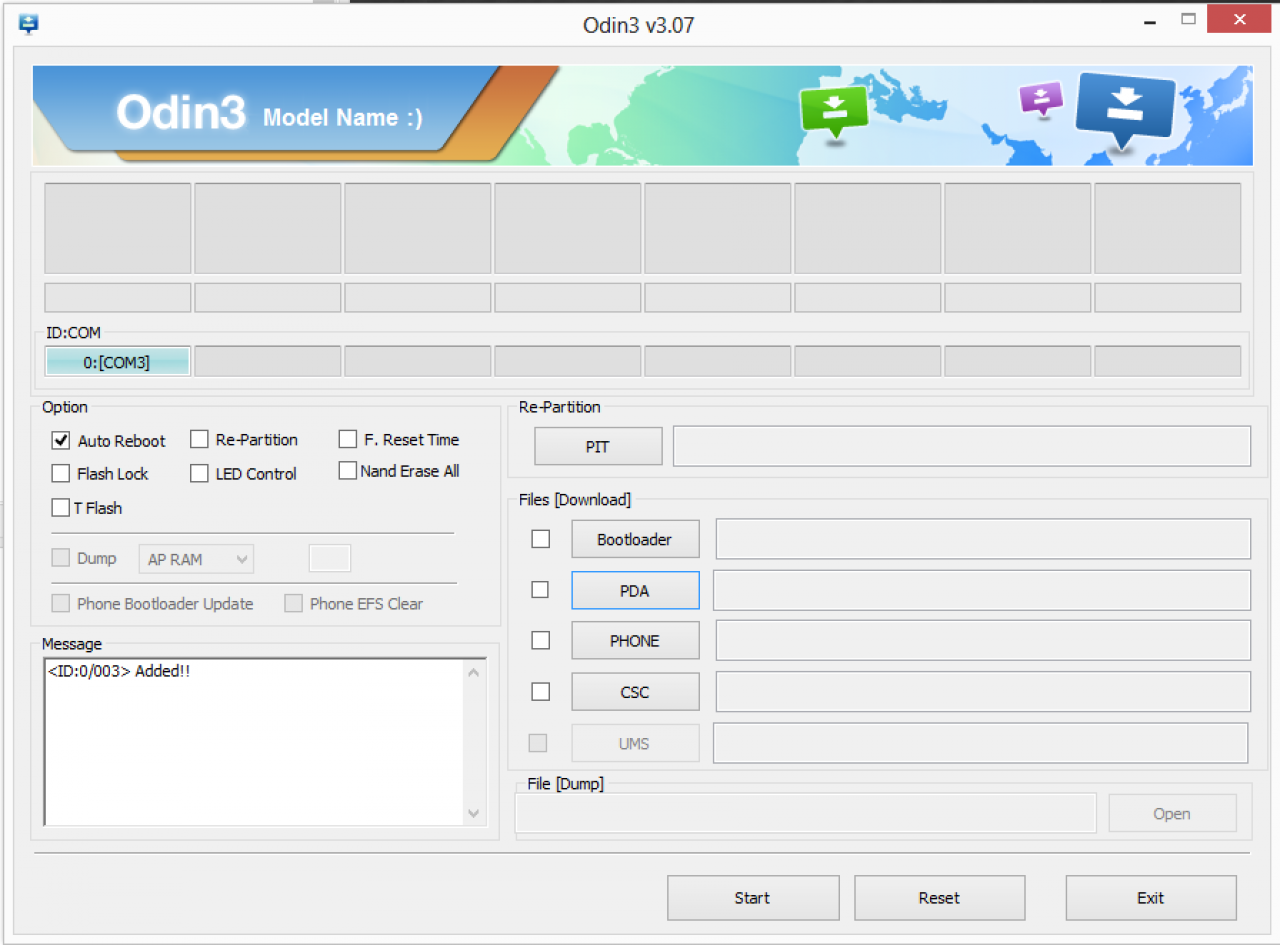Click the '<ID:0/003> Added!!' message text
Viewport: 1280px width, 945px height.
(x=119, y=671)
